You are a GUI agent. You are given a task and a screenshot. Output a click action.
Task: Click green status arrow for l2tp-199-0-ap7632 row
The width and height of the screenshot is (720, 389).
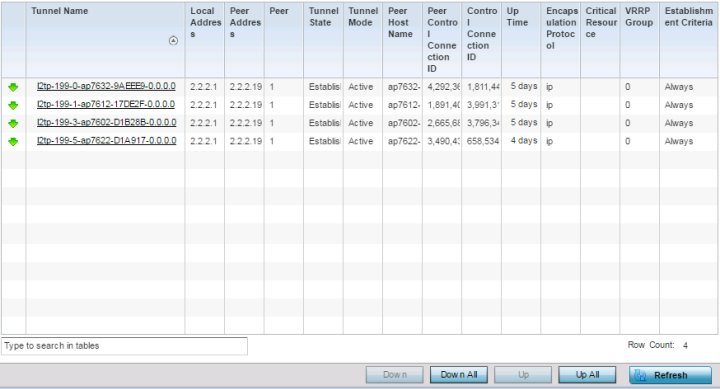coord(13,87)
